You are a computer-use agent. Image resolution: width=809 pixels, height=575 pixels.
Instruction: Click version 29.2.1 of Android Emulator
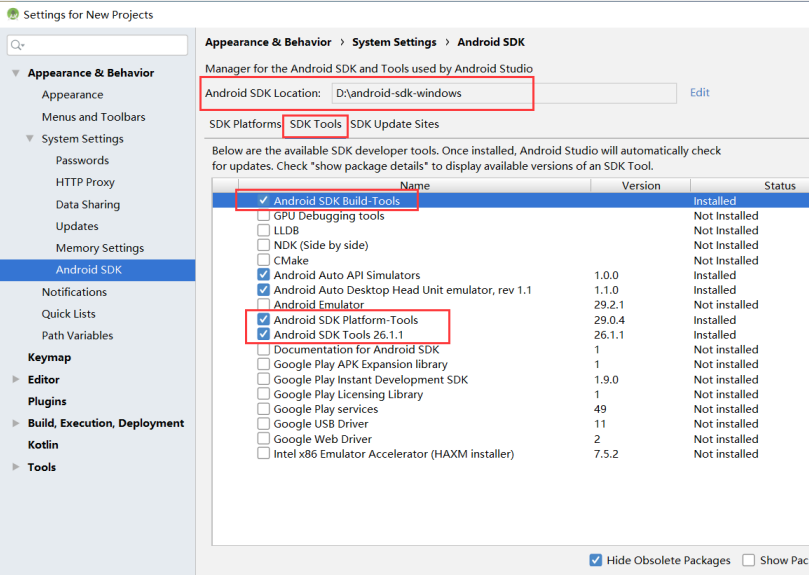click(609, 305)
